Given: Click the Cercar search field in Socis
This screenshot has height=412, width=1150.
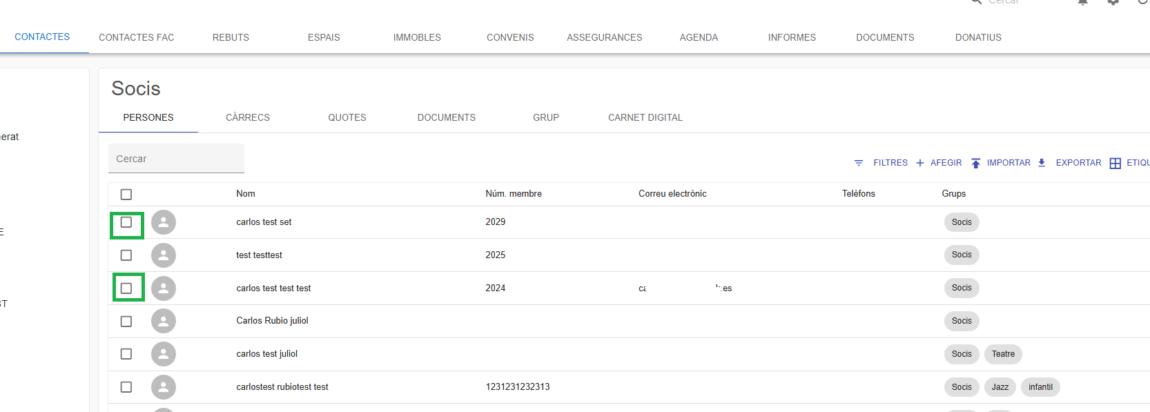Looking at the screenshot, I should tap(176, 158).
